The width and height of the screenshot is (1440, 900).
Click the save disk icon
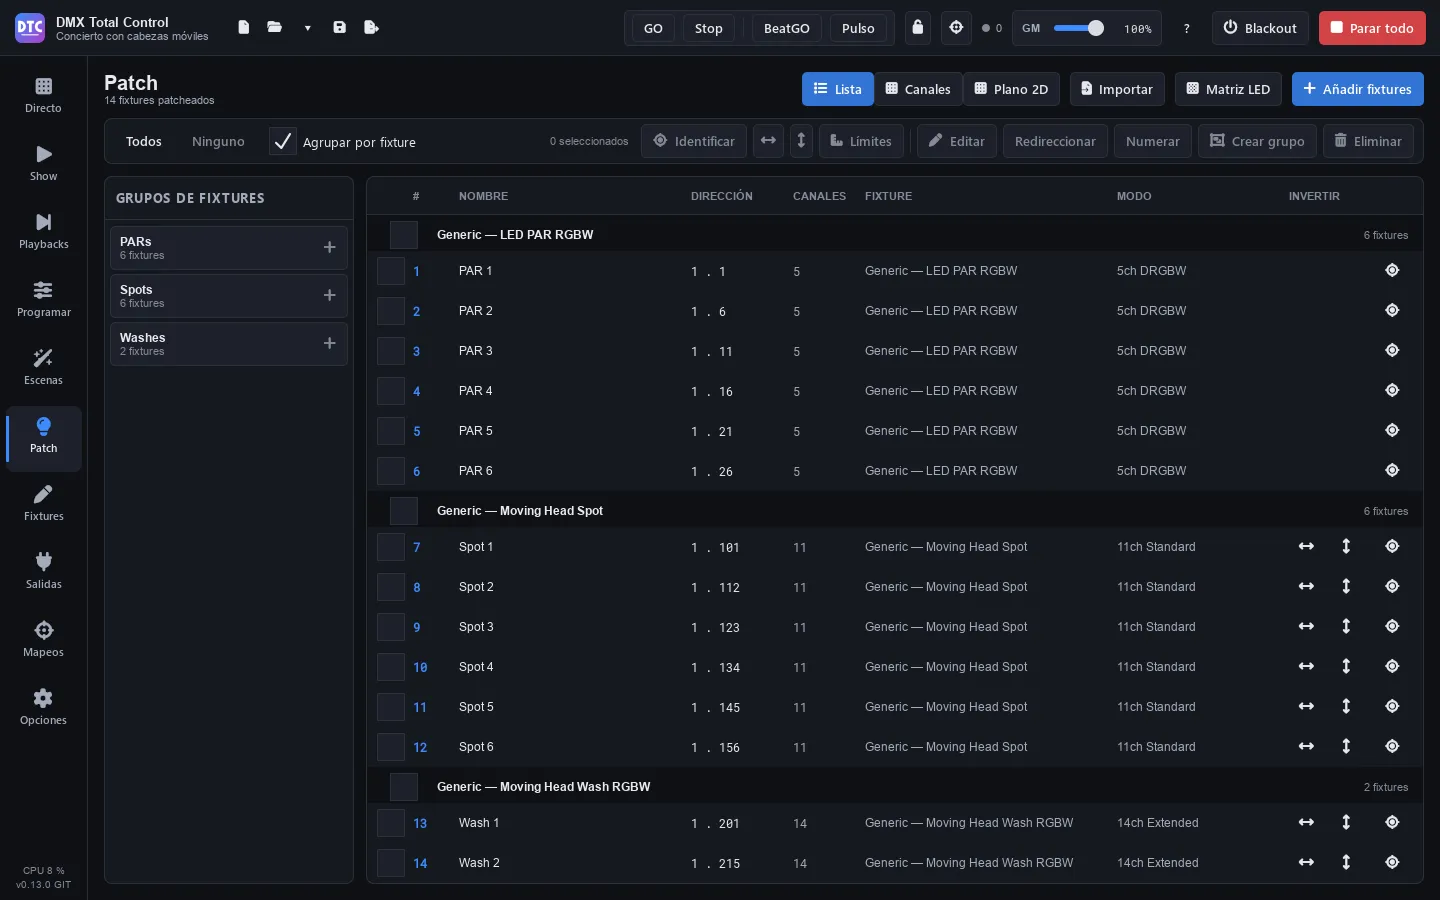pyautogui.click(x=340, y=28)
